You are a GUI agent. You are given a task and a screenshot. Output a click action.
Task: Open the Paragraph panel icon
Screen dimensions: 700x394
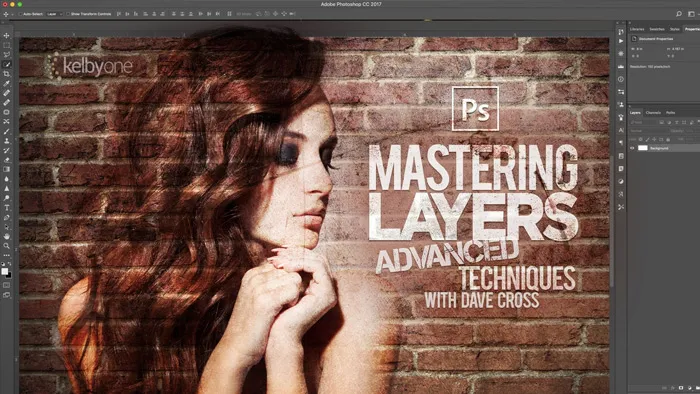click(x=621, y=142)
